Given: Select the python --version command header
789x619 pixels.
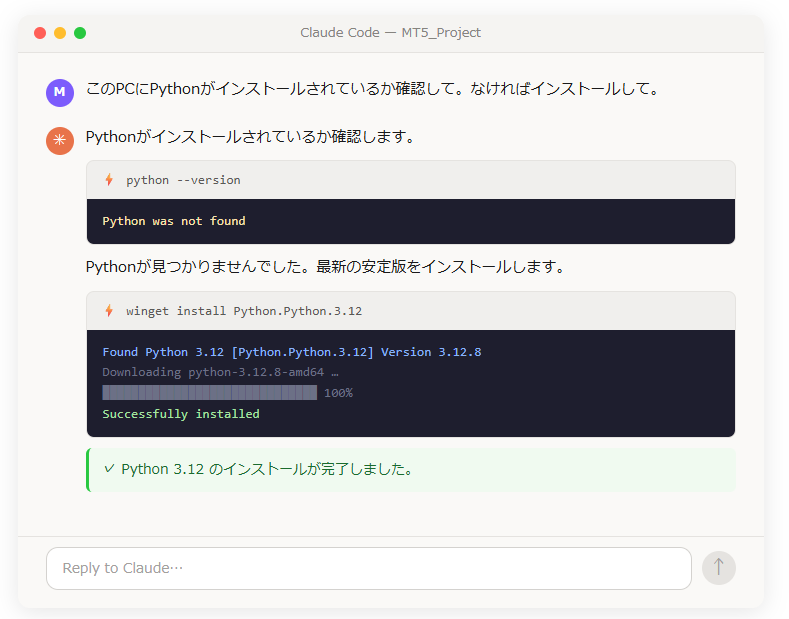Looking at the screenshot, I should point(411,180).
